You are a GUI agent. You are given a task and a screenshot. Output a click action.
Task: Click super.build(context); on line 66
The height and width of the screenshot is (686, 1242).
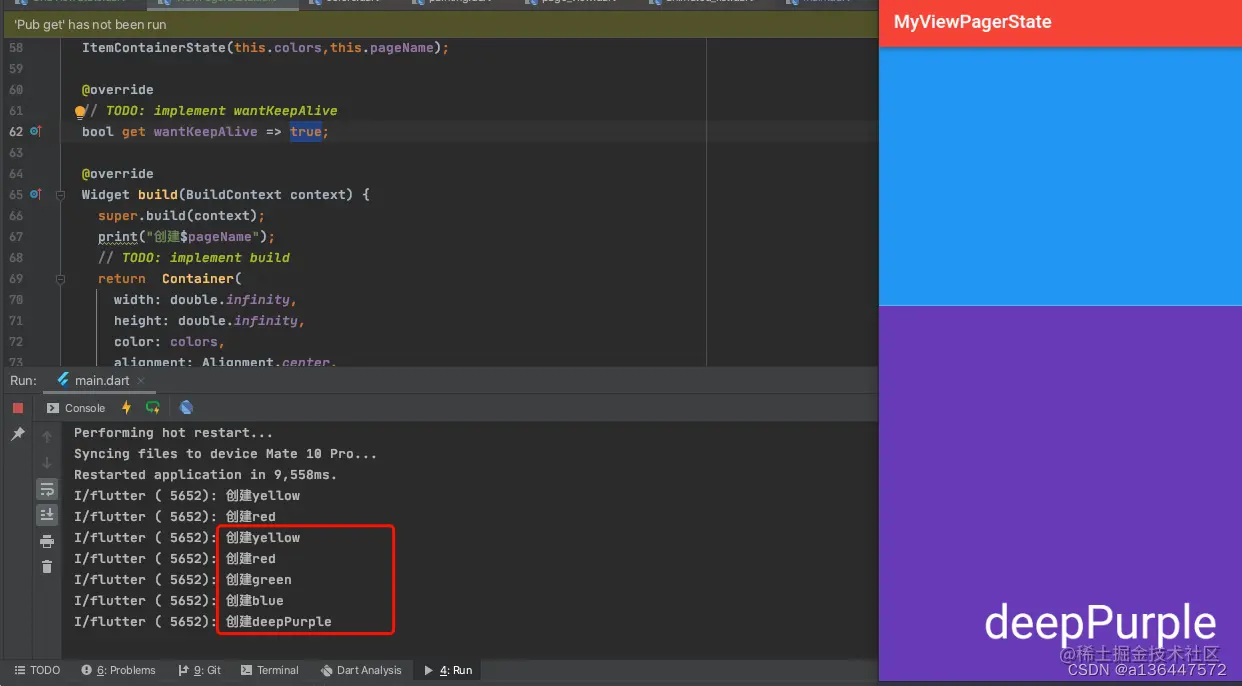click(181, 216)
